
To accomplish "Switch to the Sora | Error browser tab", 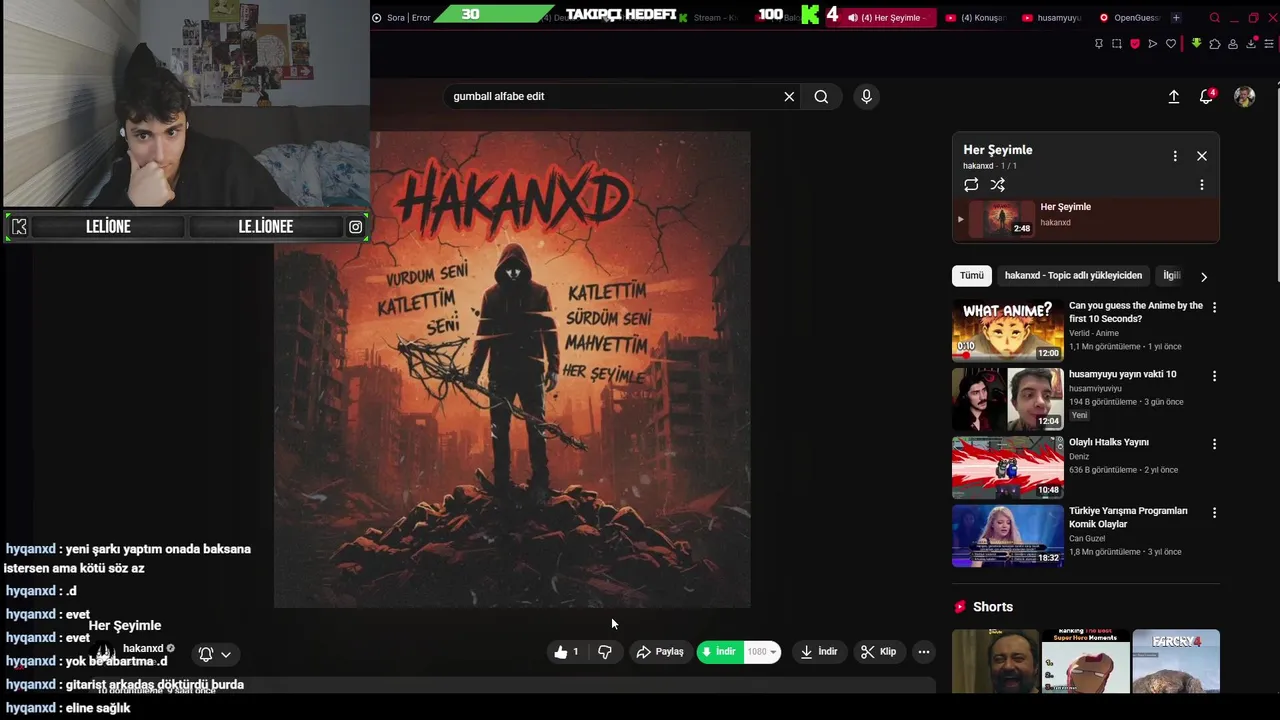I will pyautogui.click(x=401, y=17).
